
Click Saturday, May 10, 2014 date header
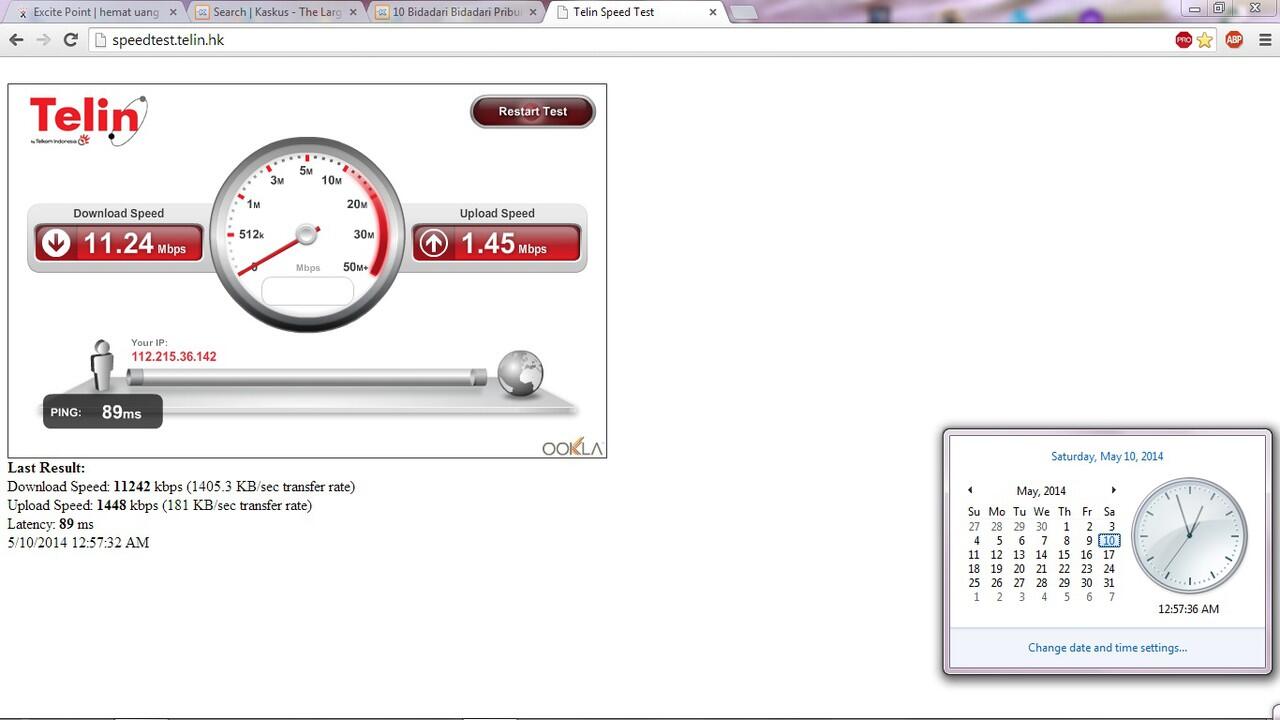click(1107, 456)
